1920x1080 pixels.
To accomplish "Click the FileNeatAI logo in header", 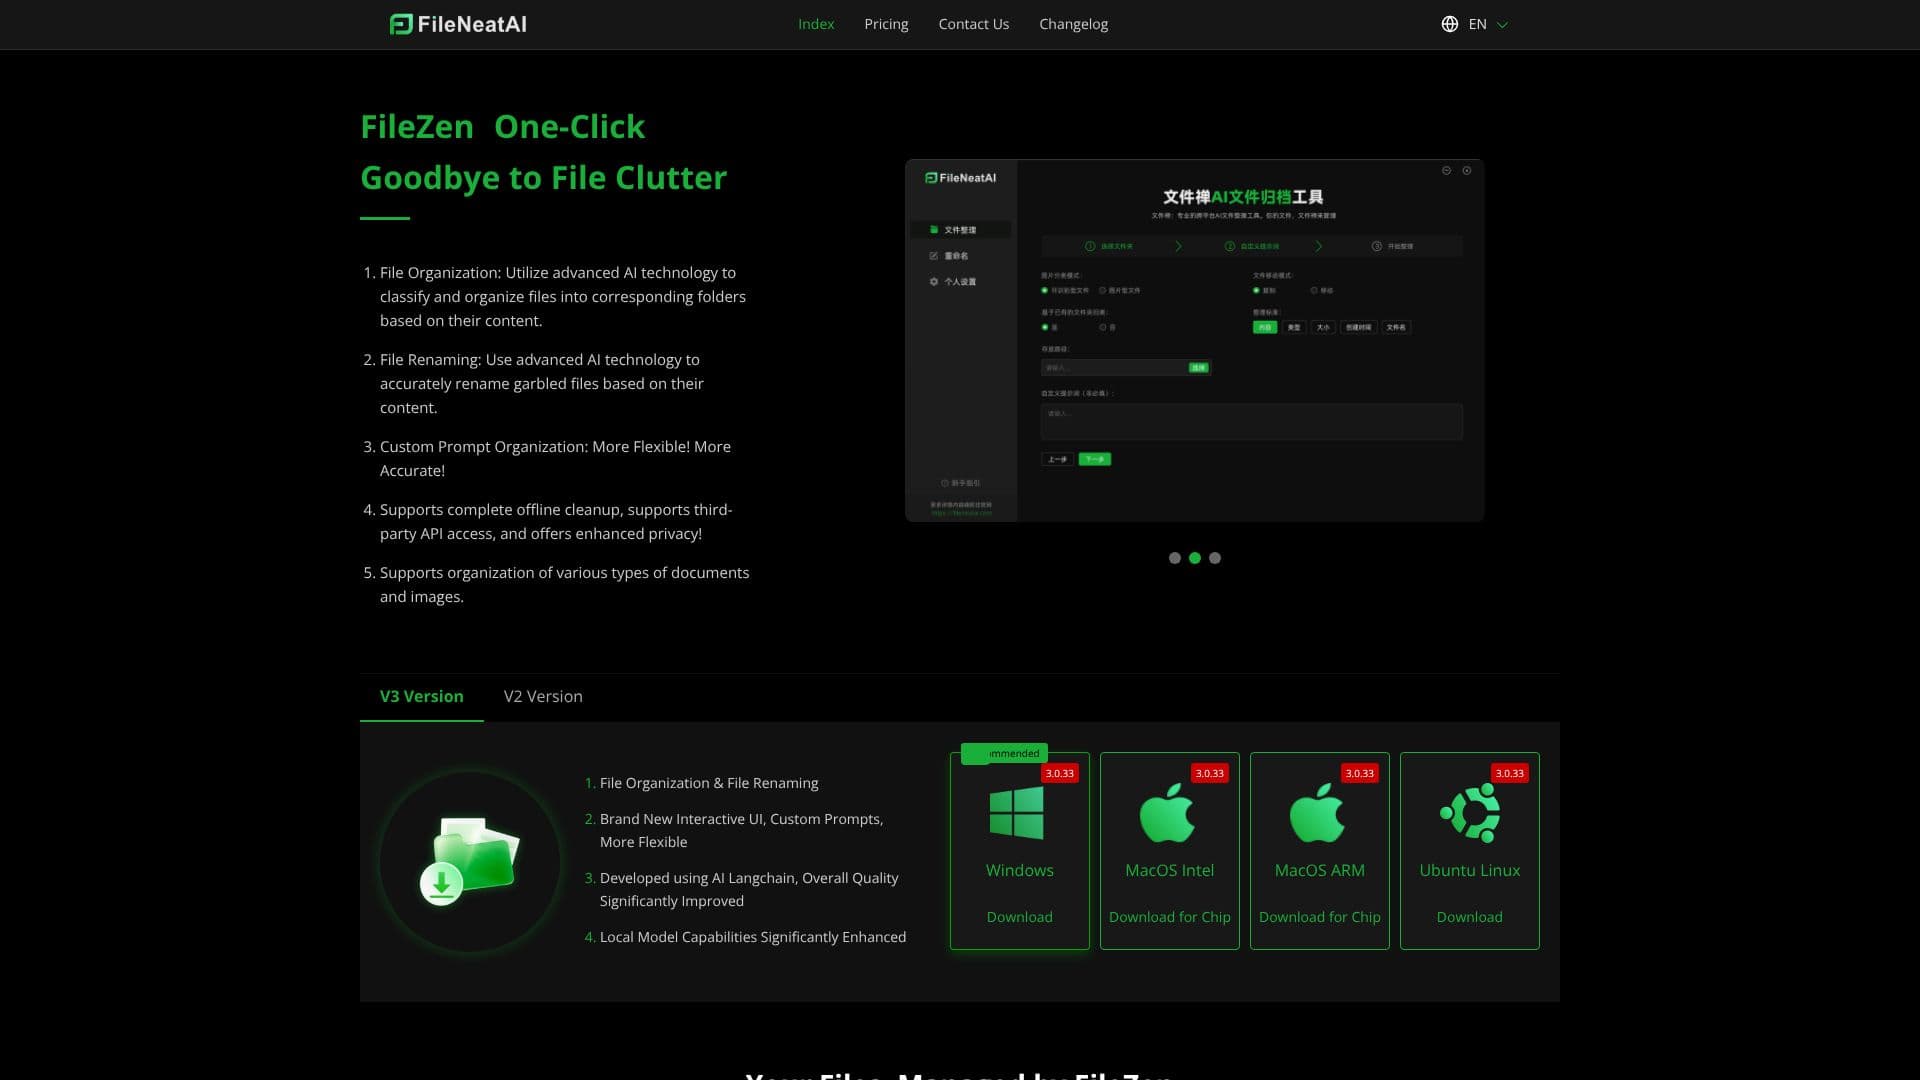I will tap(458, 24).
